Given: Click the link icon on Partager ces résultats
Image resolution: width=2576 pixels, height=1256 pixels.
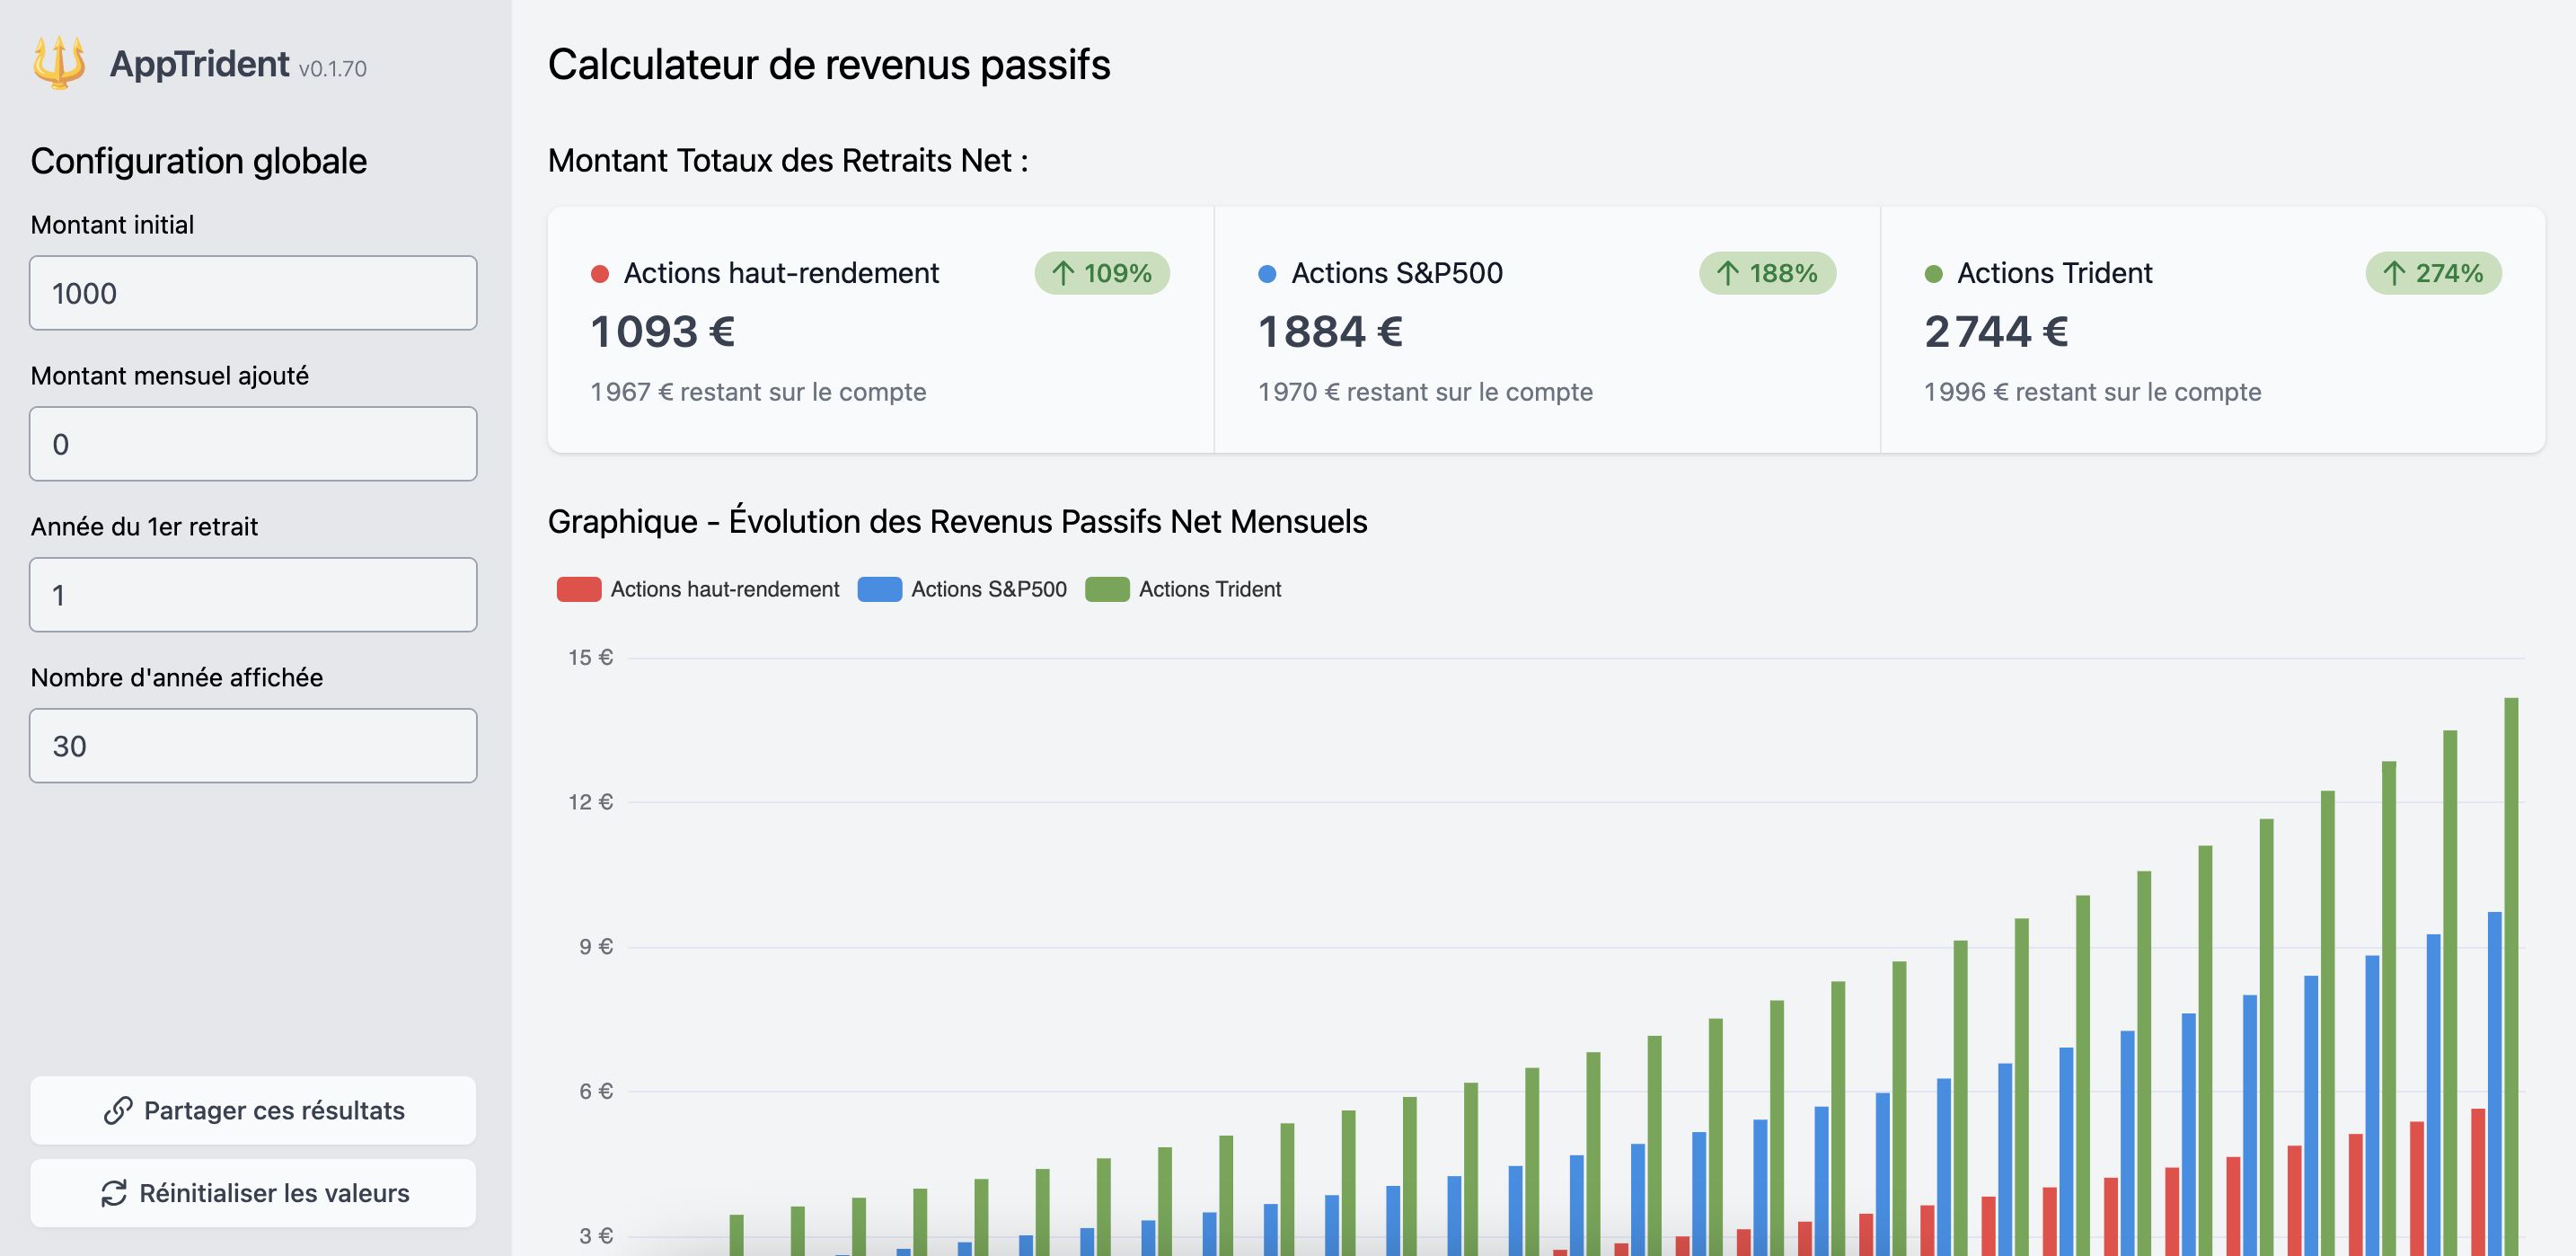Looking at the screenshot, I should (x=118, y=1110).
